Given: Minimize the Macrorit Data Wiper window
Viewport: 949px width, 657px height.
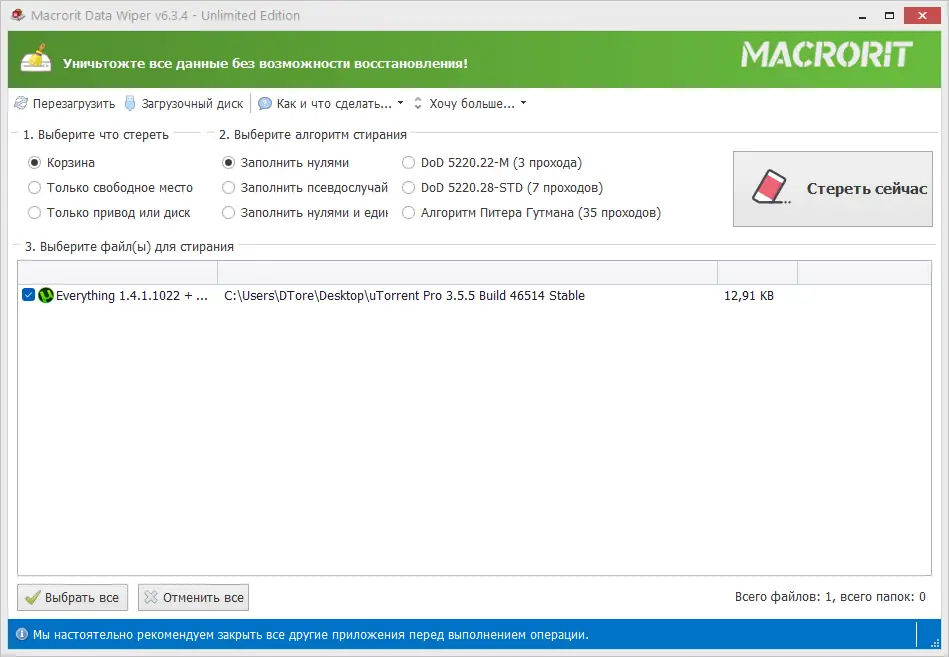Looking at the screenshot, I should (862, 16).
